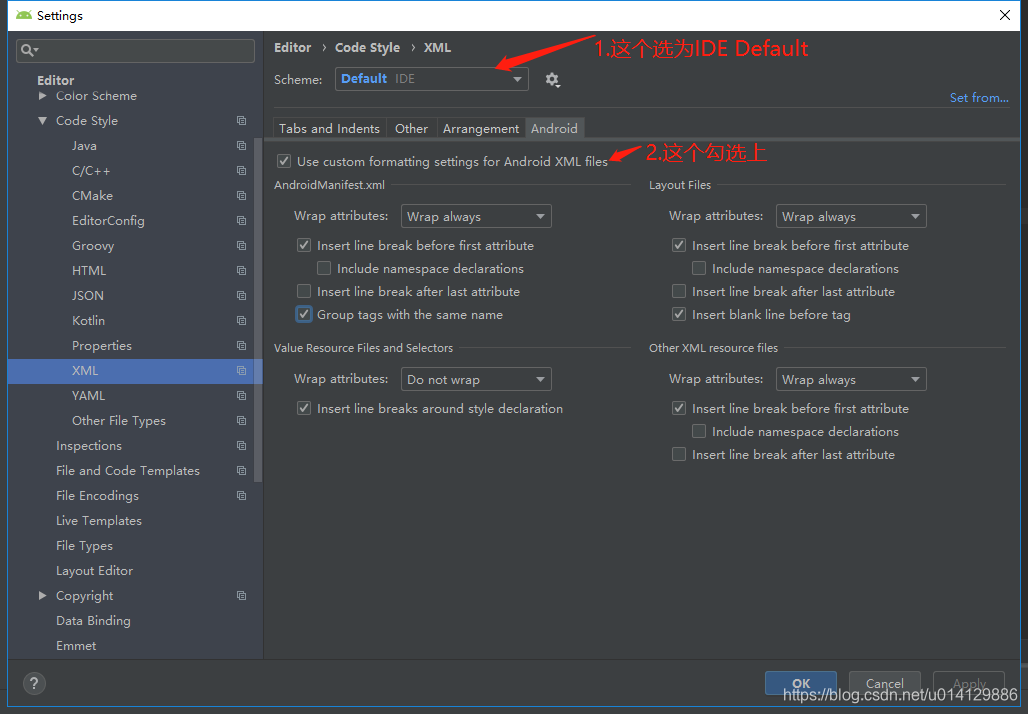Open the scheme actions gear icon
The height and width of the screenshot is (714, 1028).
click(552, 80)
